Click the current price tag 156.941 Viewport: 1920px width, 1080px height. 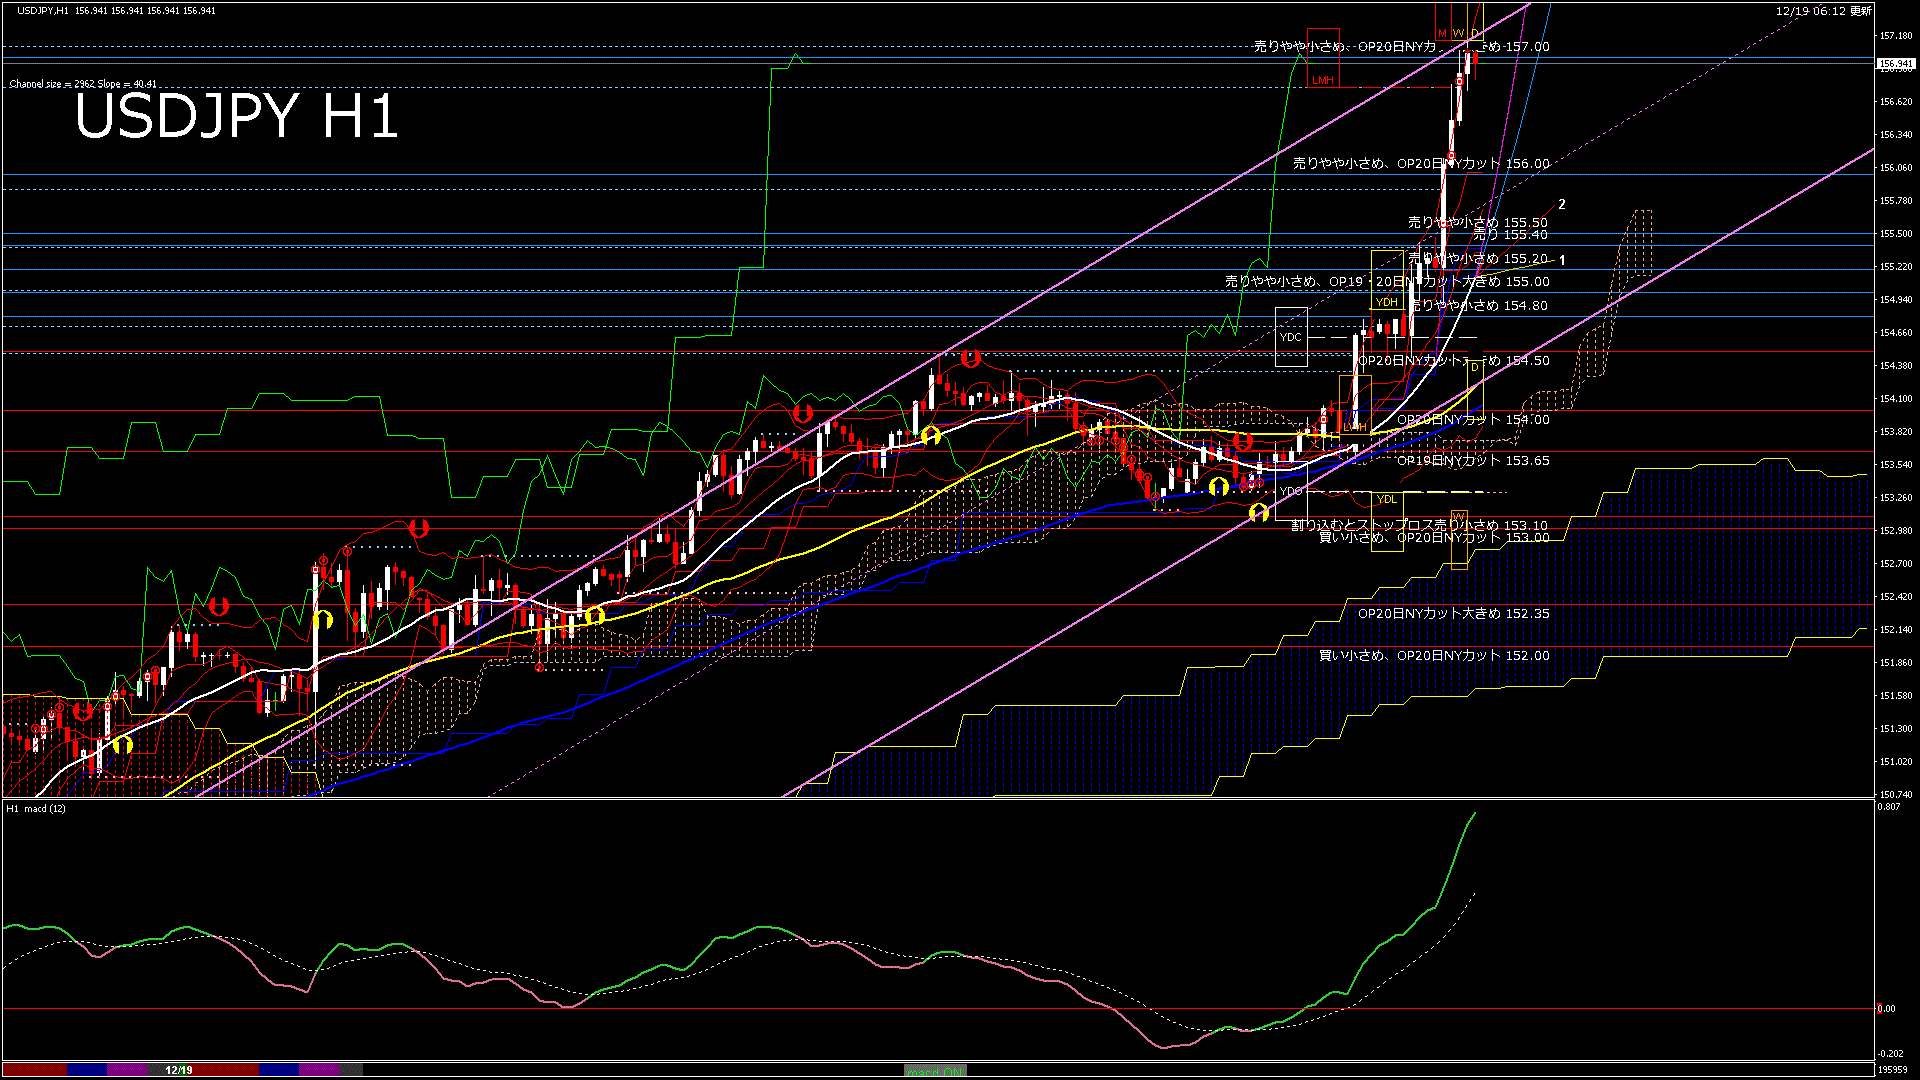pos(1894,63)
